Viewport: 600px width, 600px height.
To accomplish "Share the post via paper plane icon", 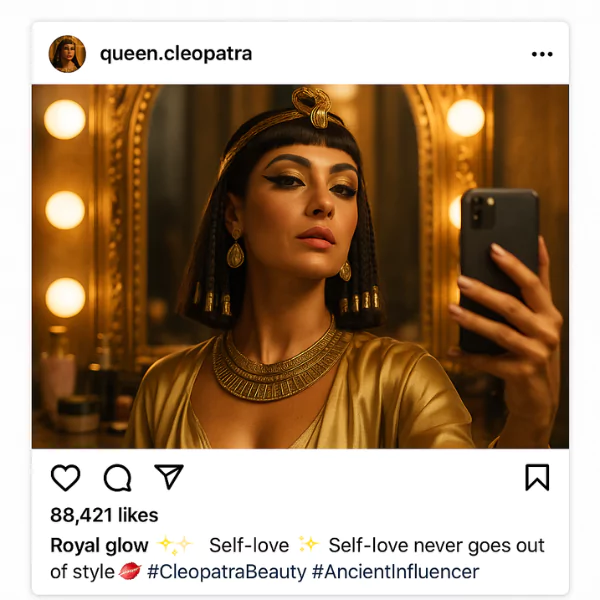I will (x=168, y=477).
